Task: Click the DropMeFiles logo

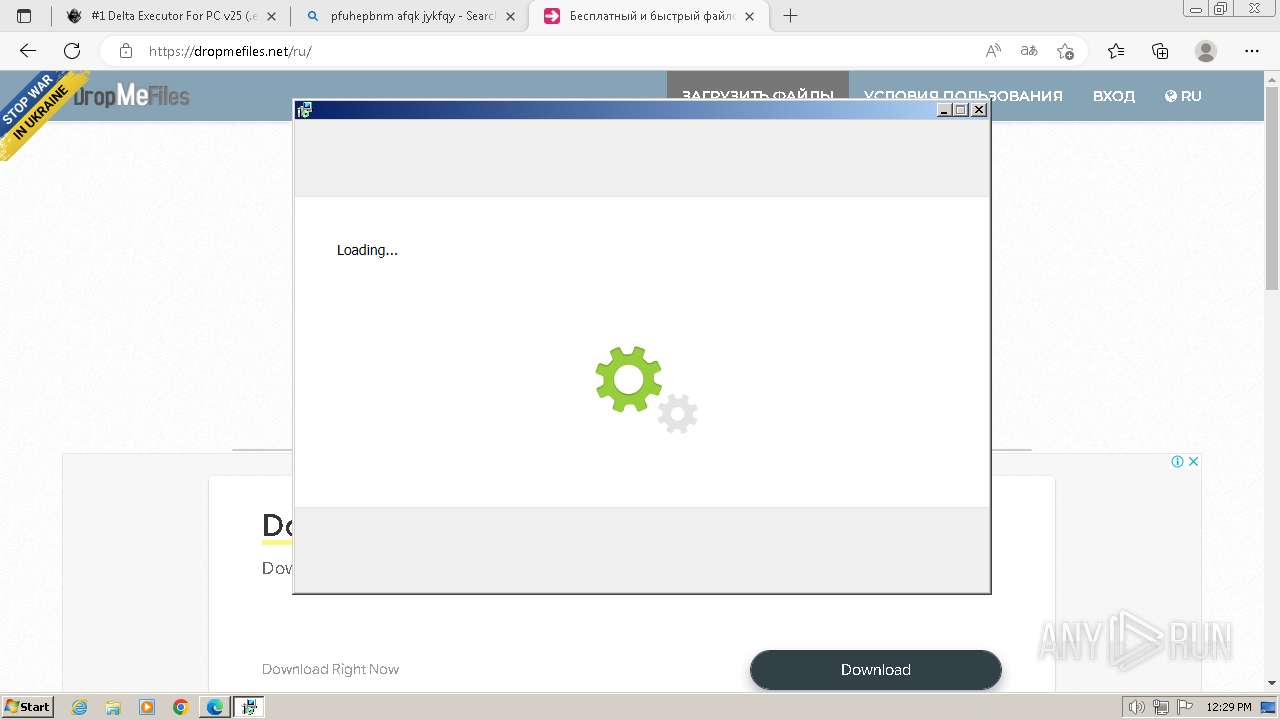Action: [131, 95]
